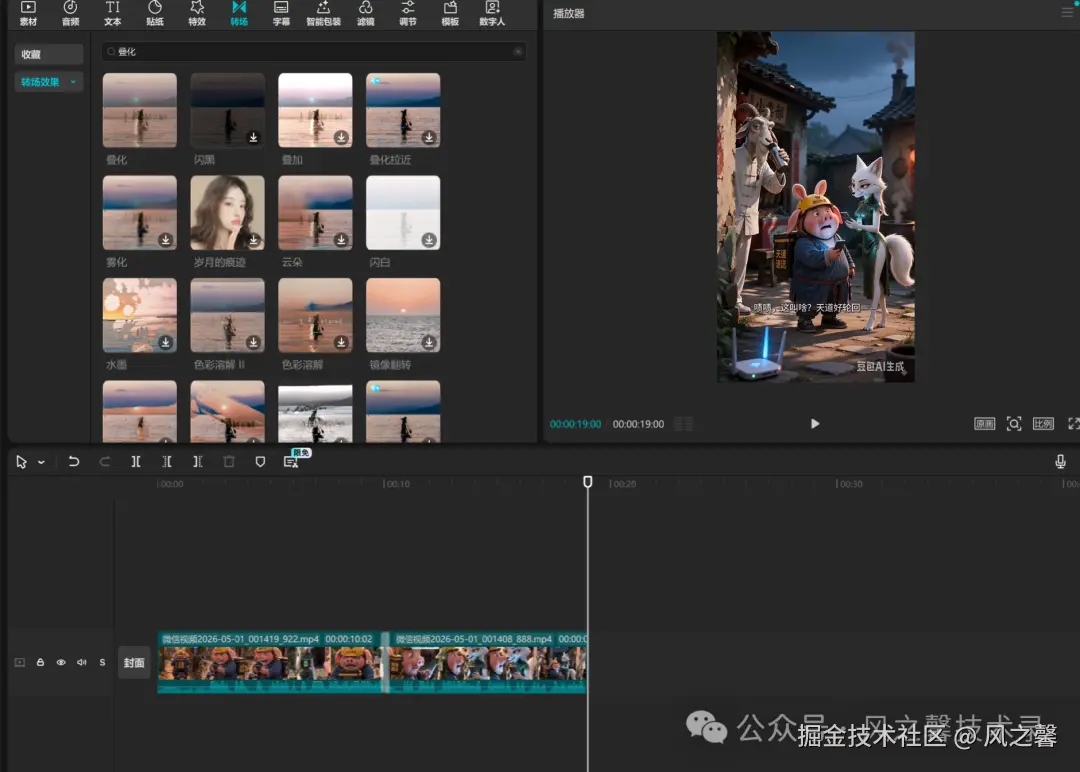
Task: Enter fullscreen preview mode
Action: [1073, 424]
